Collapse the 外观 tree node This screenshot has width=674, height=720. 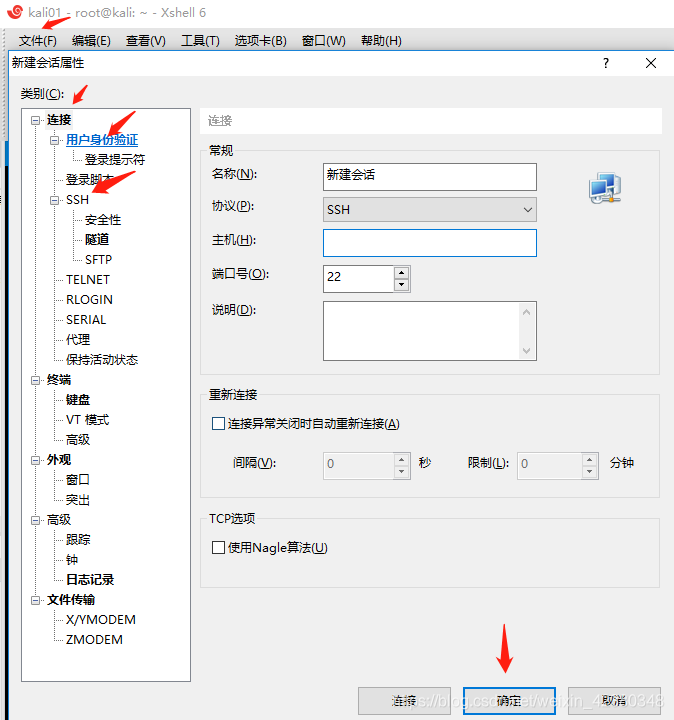click(35, 460)
